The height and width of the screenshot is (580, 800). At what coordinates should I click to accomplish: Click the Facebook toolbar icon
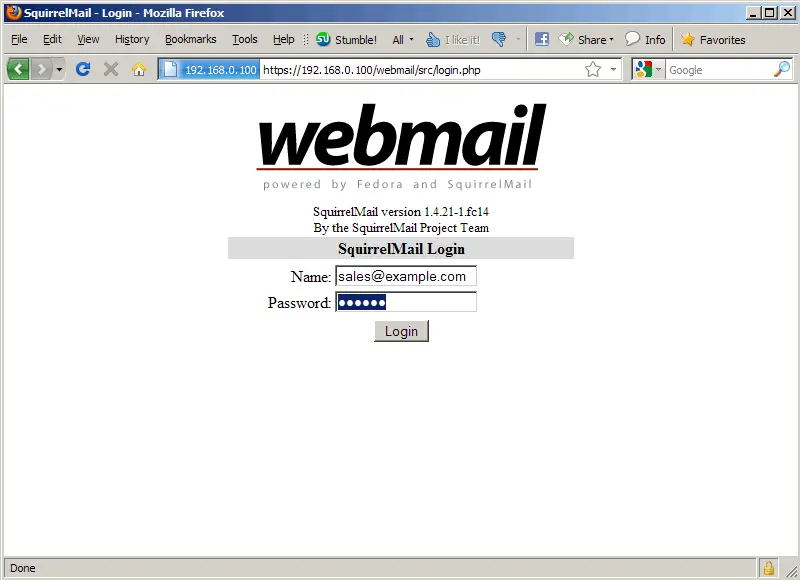541,39
